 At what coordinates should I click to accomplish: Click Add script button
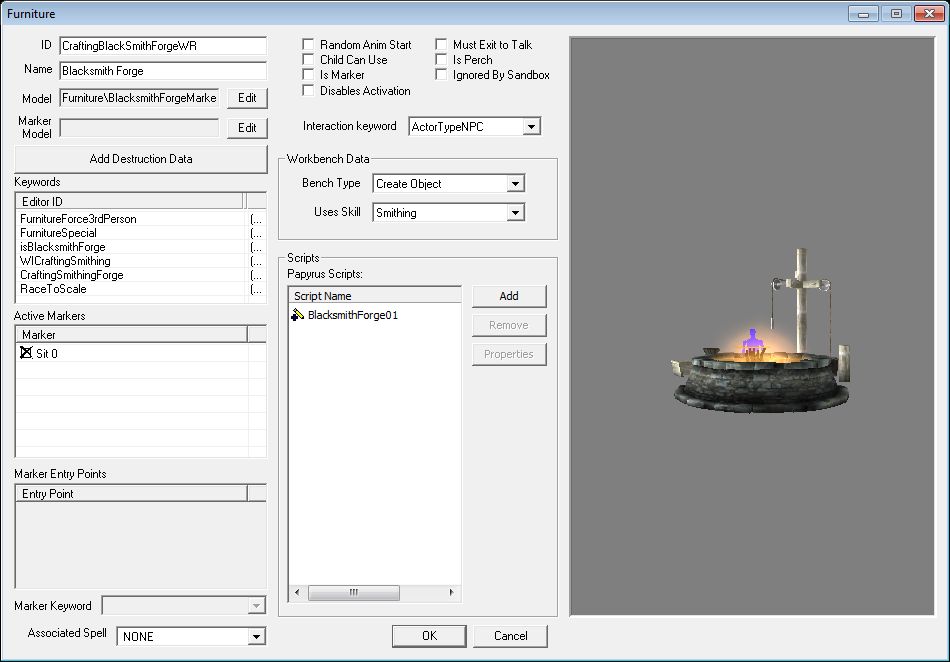point(509,296)
